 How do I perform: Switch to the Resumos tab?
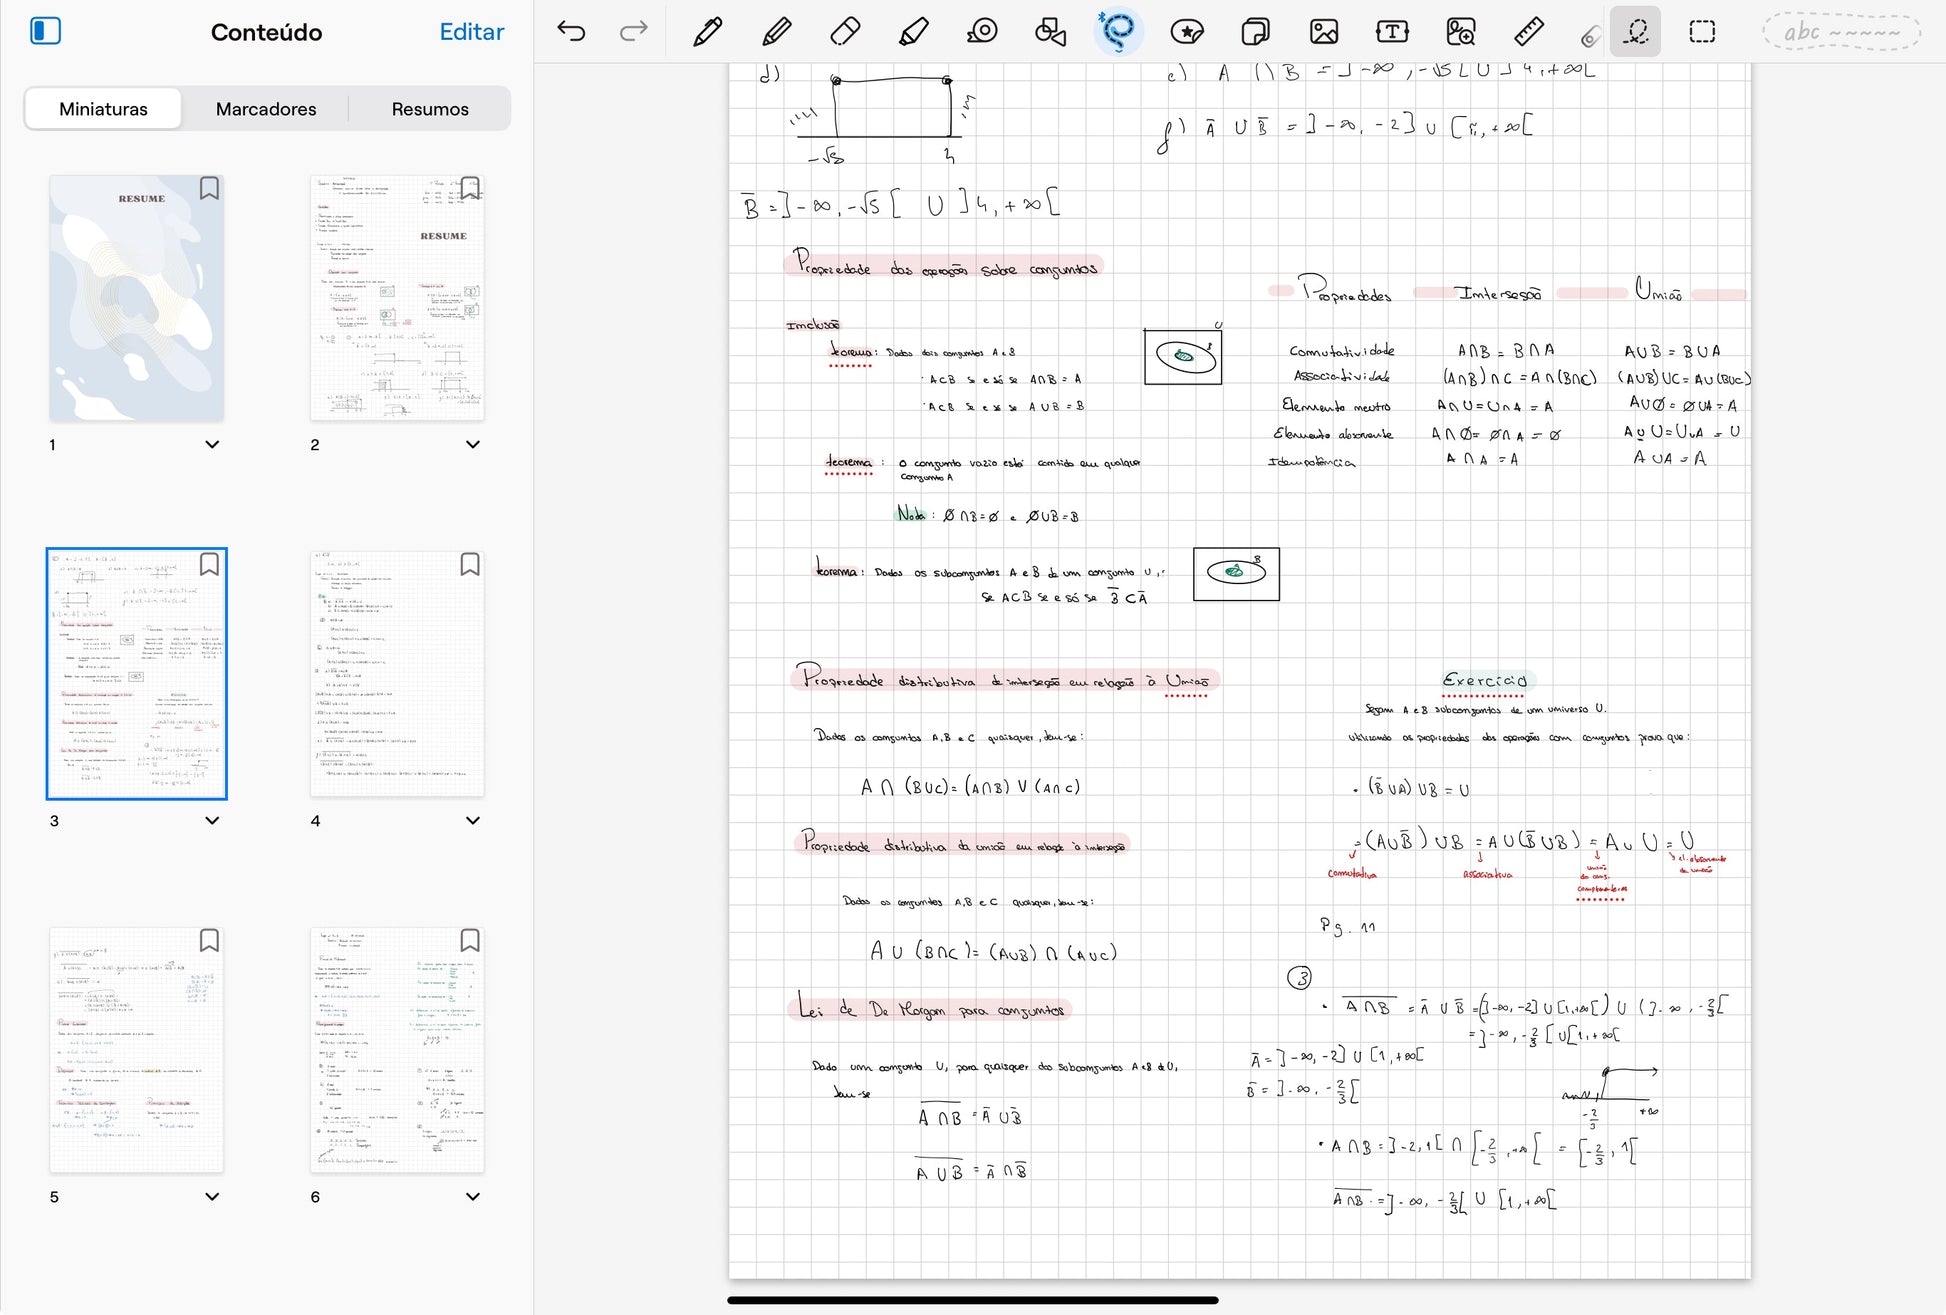430,109
